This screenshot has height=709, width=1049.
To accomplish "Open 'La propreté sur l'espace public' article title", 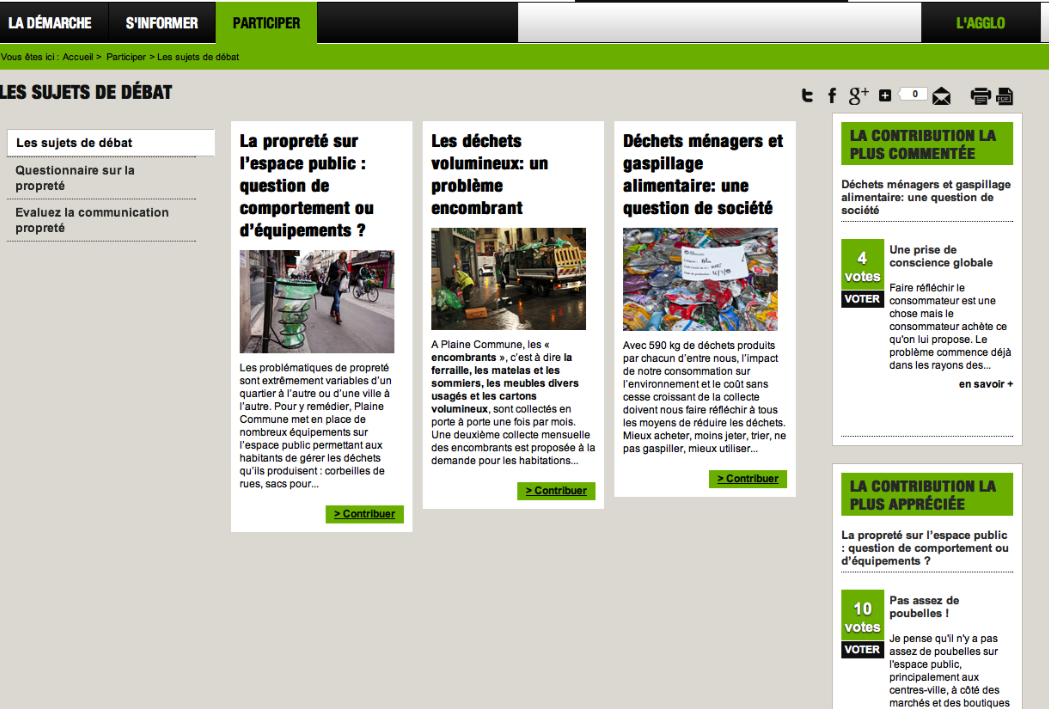I will [306, 185].
